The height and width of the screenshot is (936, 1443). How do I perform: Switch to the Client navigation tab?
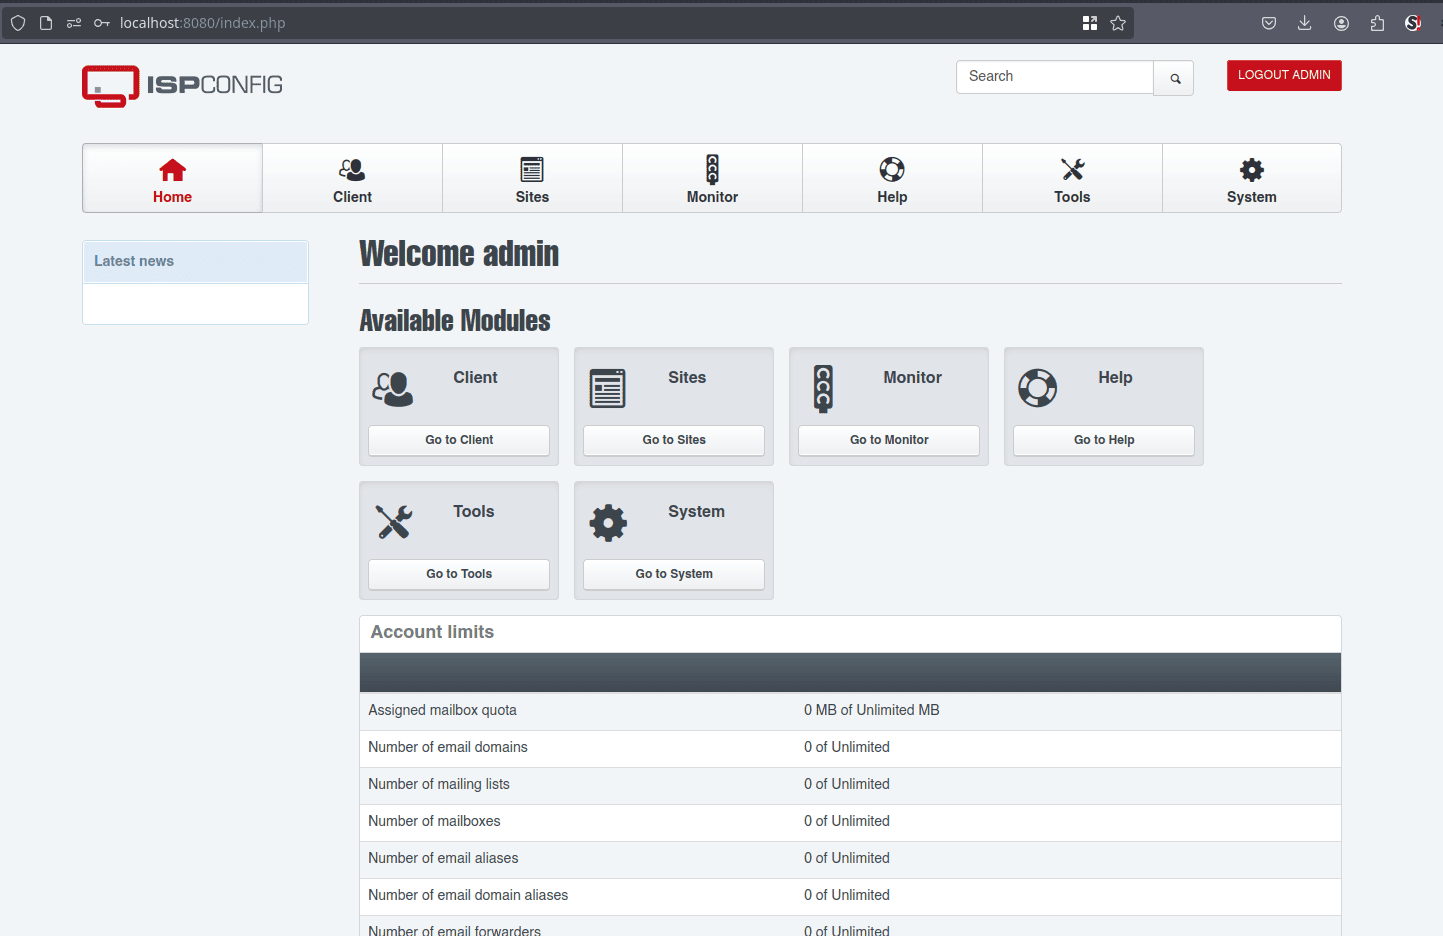click(352, 179)
